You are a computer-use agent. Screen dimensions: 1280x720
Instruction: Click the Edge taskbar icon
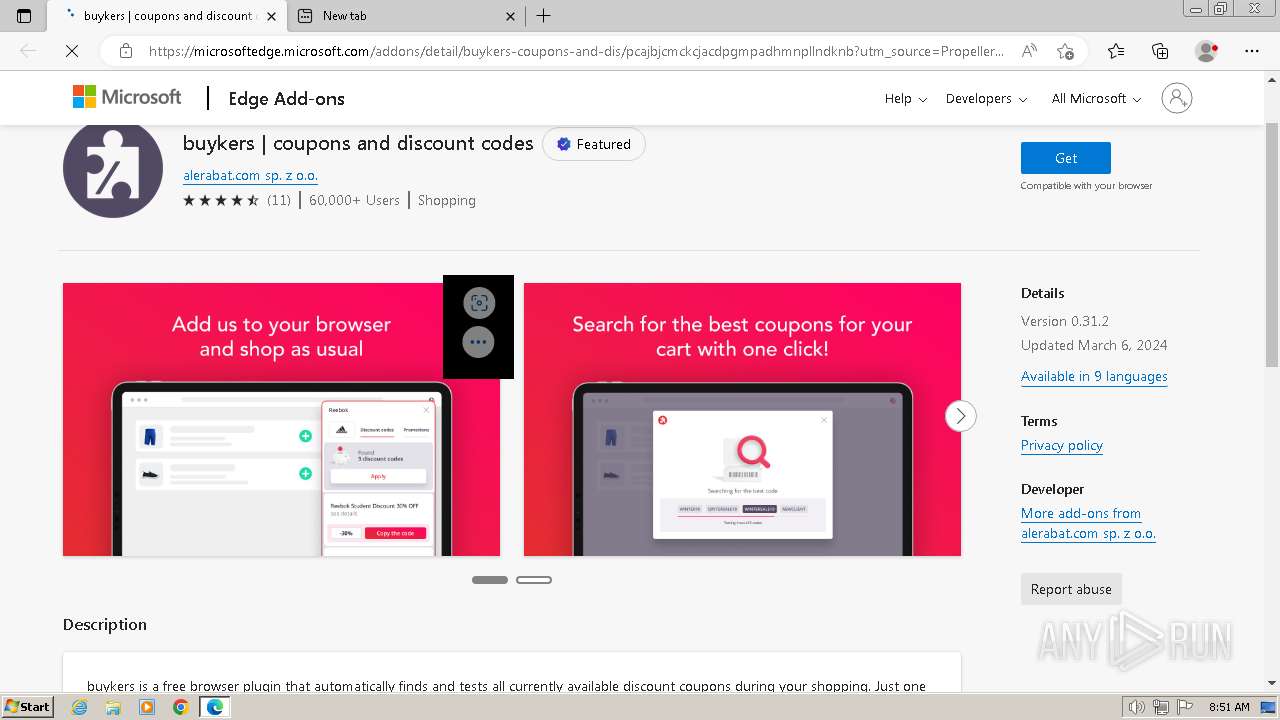(214, 707)
